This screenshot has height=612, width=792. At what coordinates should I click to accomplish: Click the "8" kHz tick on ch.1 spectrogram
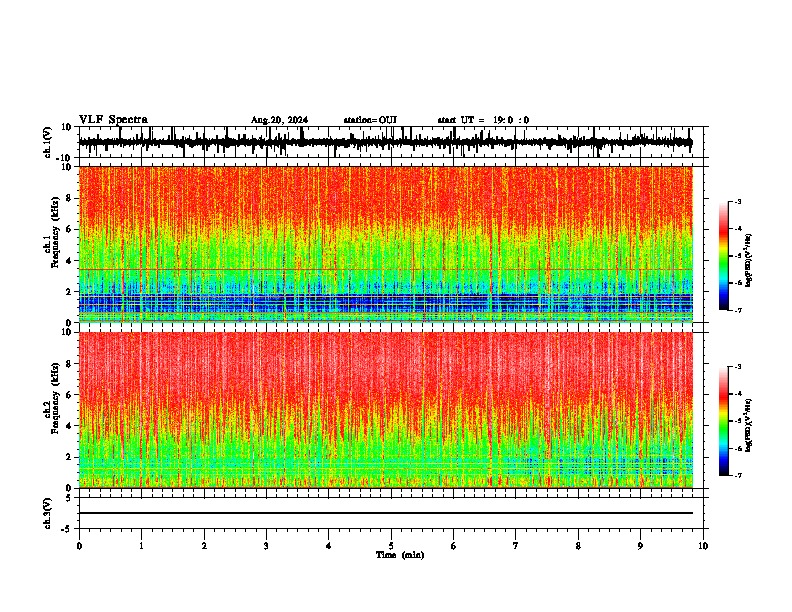click(x=69, y=198)
